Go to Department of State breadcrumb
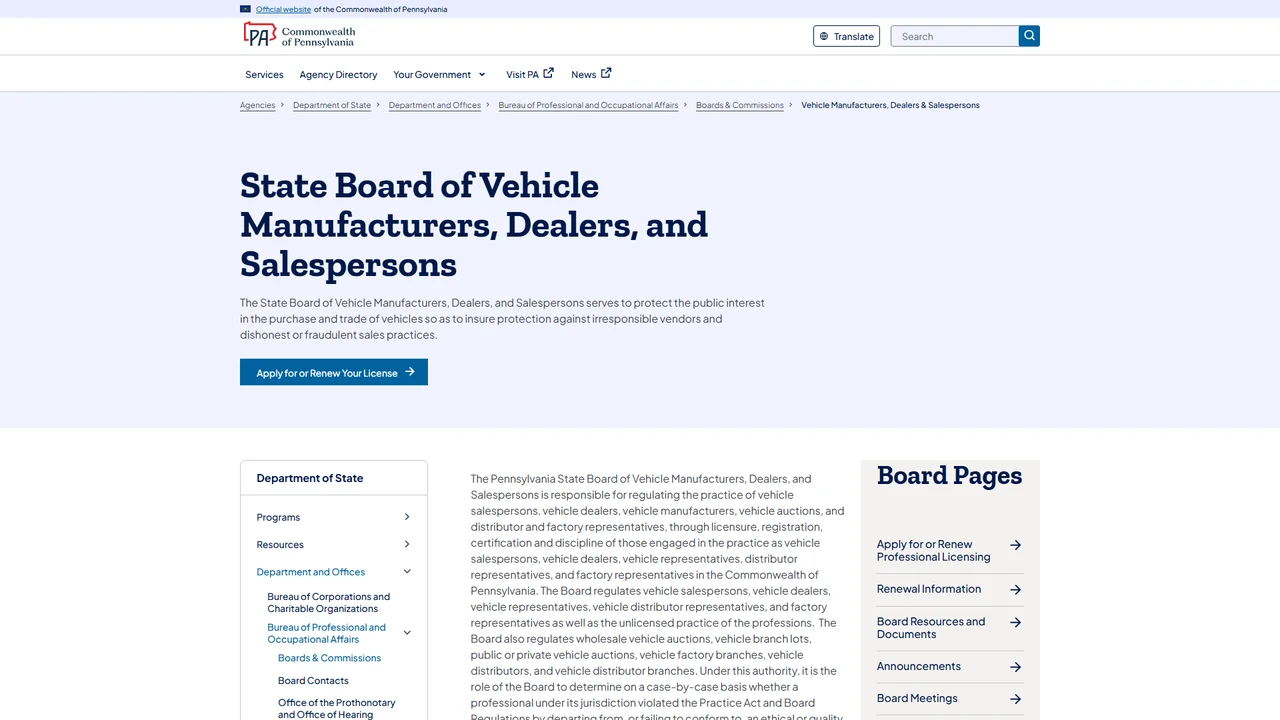This screenshot has width=1280, height=720. pos(332,105)
